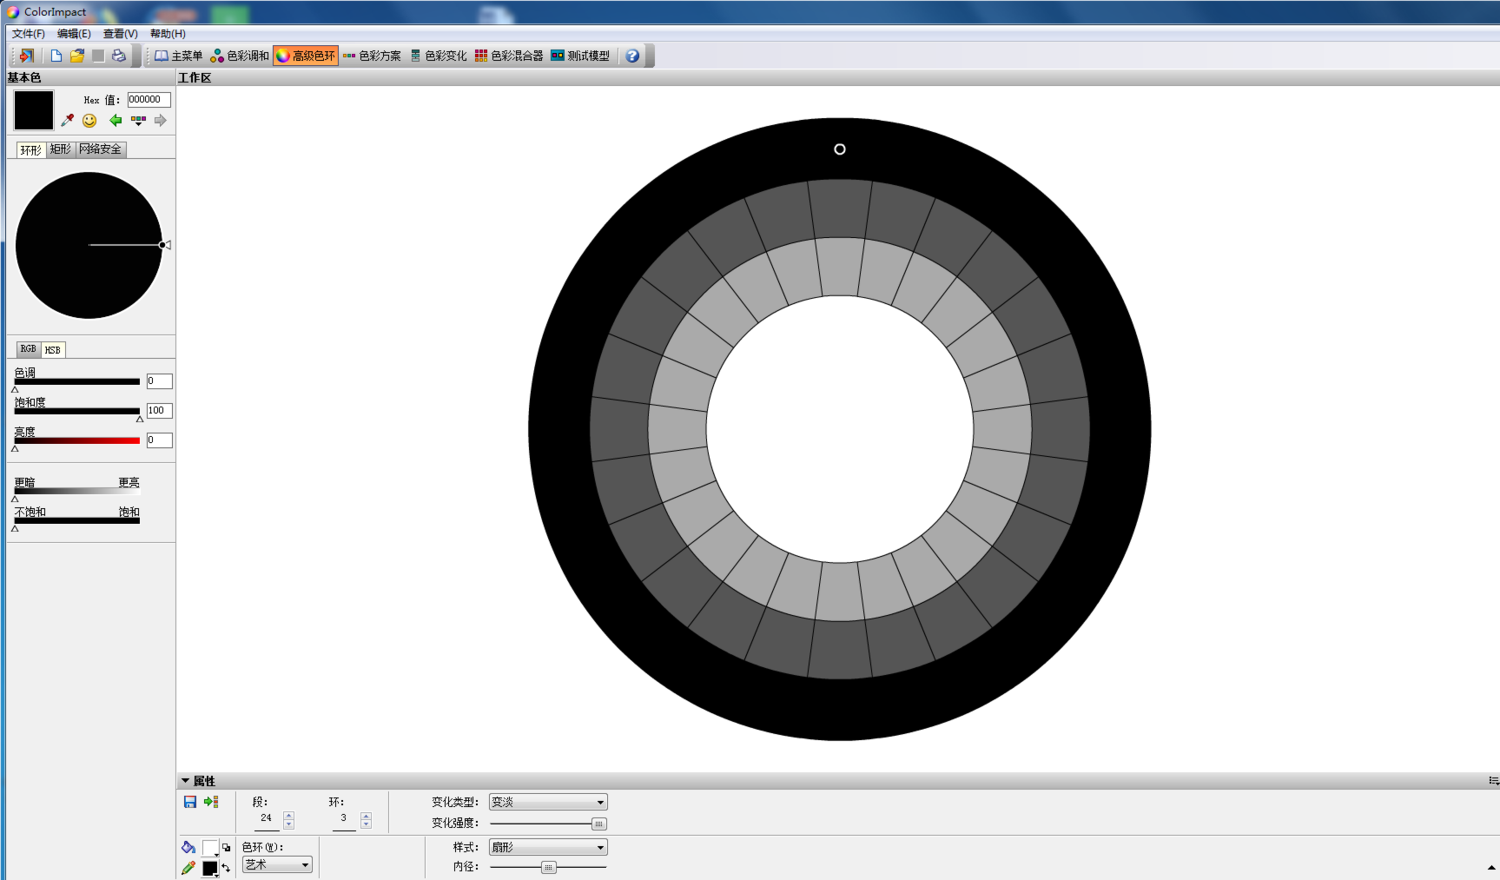Switch to the RGB color mode tab
The image size is (1500, 880).
(x=28, y=349)
